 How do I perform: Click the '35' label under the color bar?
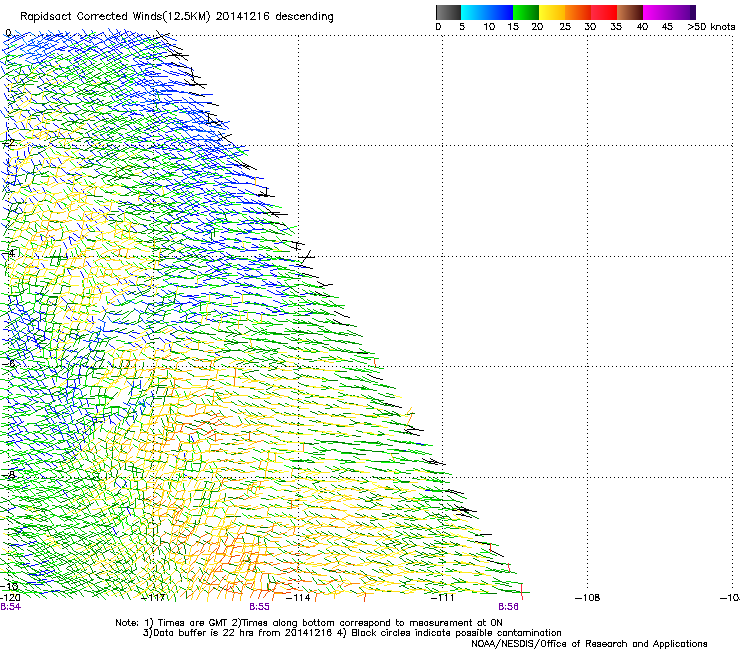pos(616,27)
